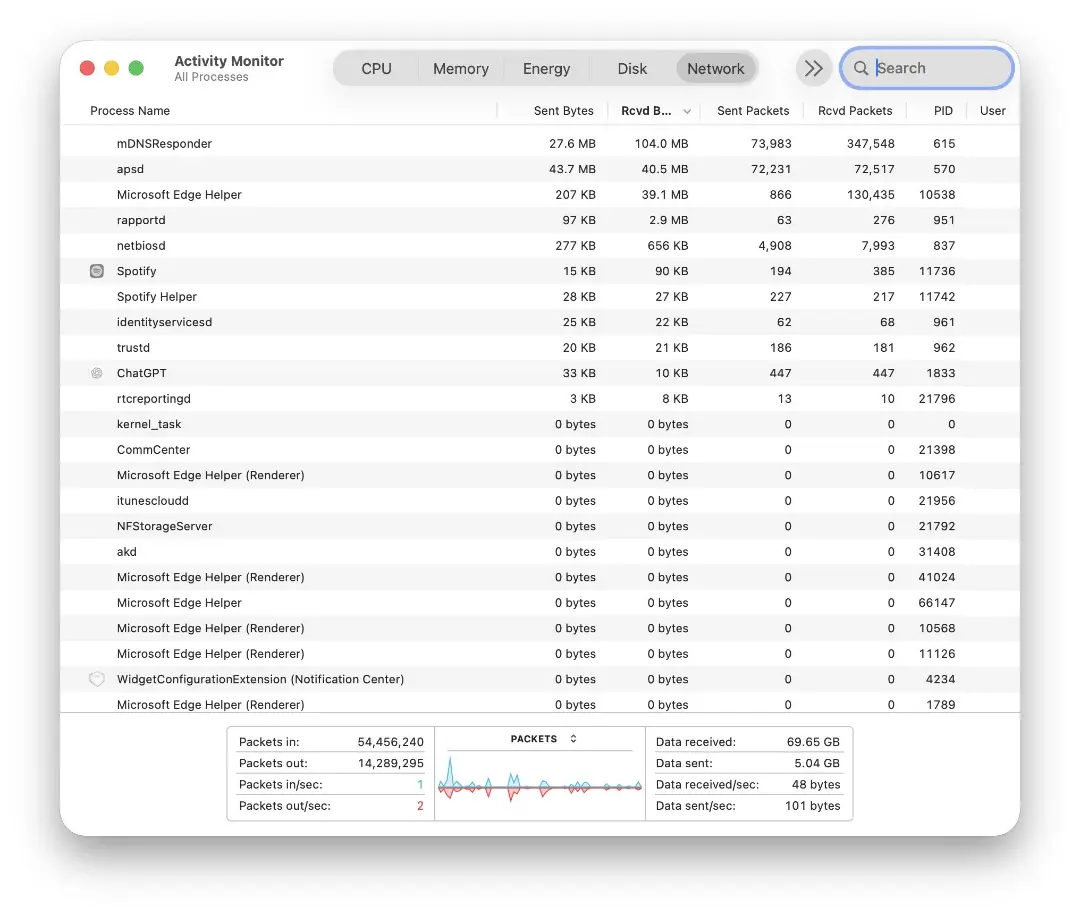This screenshot has height=915, width=1080.
Task: Click the Data sent 5.04 GB value
Action: pyautogui.click(x=817, y=763)
